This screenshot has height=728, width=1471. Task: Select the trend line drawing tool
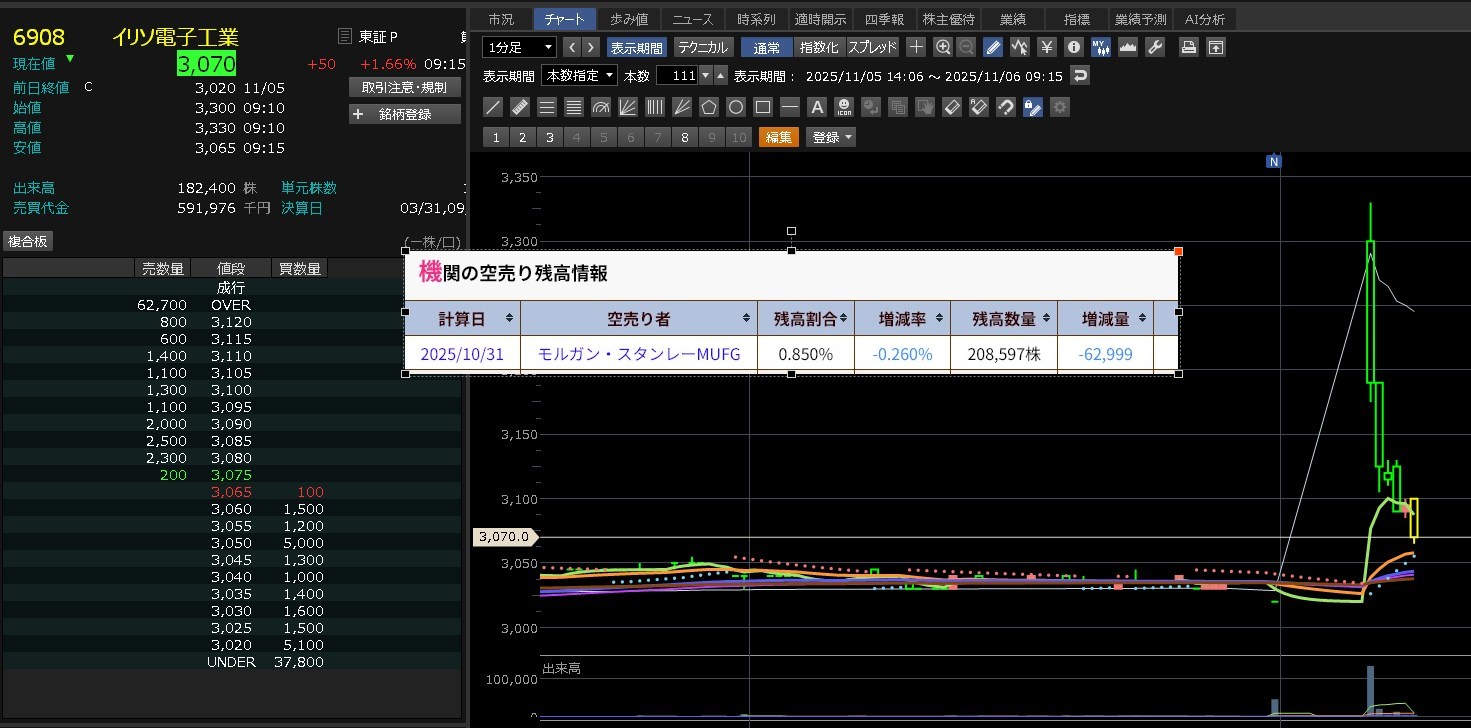493,107
